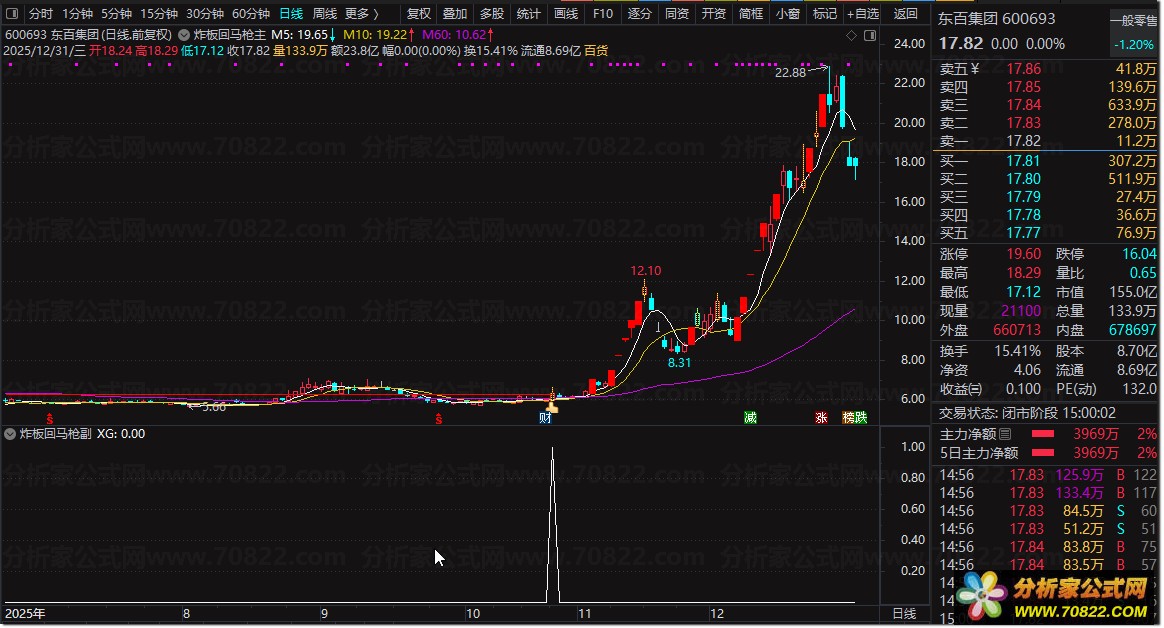Click the 14:56 trade row of 125.9万

[x=1047, y=474]
